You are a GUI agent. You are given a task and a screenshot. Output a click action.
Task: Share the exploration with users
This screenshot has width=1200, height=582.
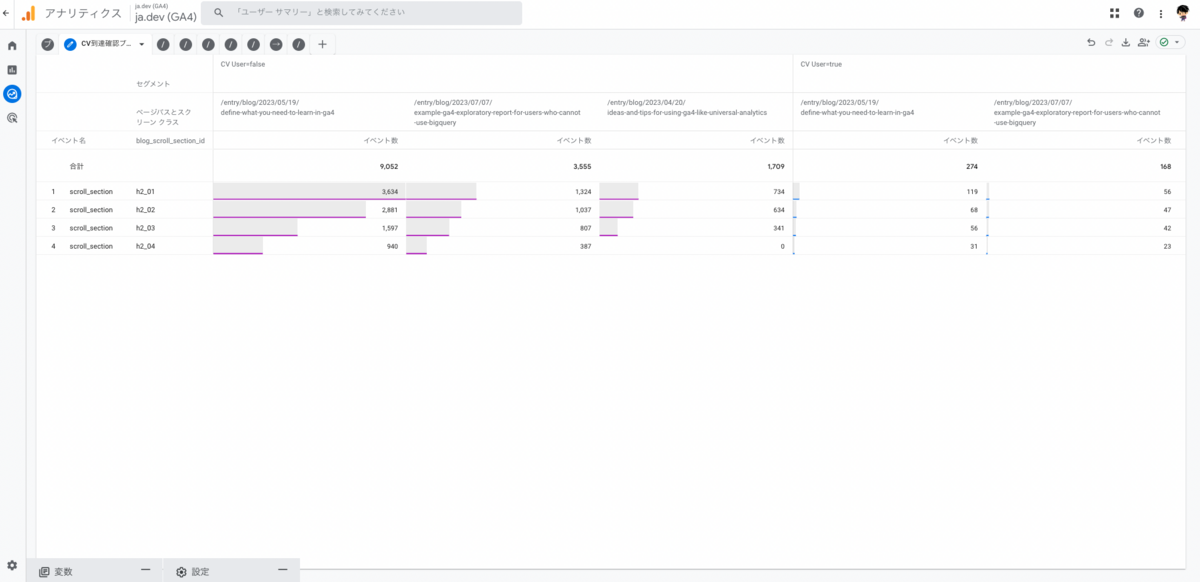pyautogui.click(x=1144, y=43)
